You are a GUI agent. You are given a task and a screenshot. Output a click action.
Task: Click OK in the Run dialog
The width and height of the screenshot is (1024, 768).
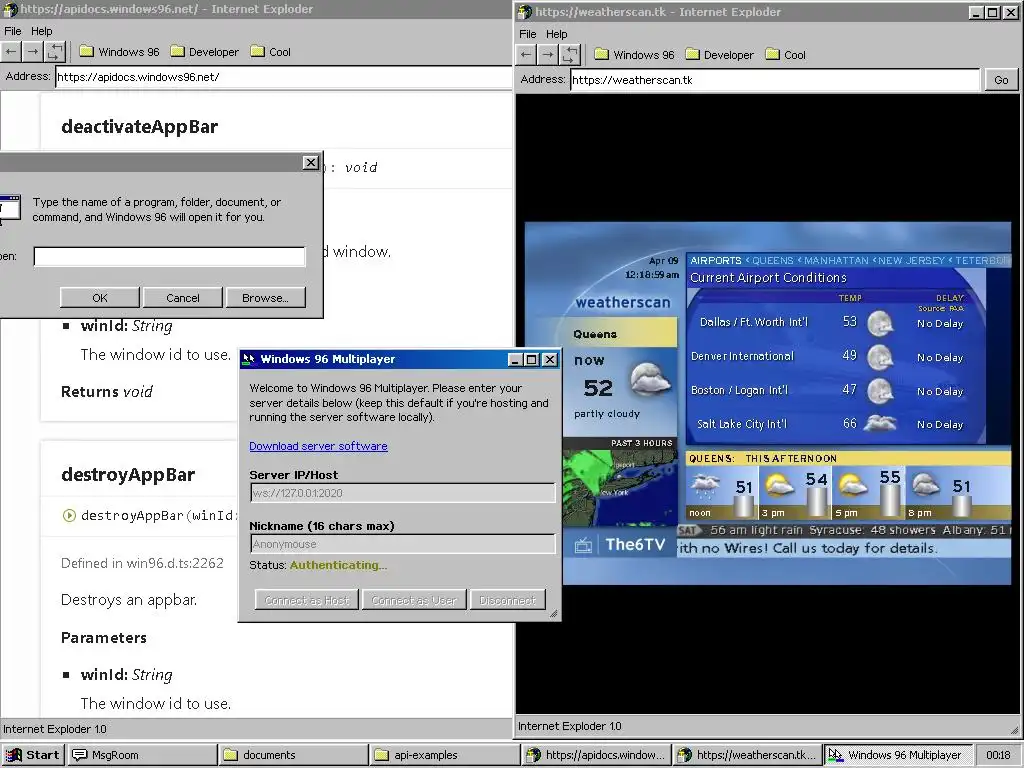pyautogui.click(x=100, y=298)
